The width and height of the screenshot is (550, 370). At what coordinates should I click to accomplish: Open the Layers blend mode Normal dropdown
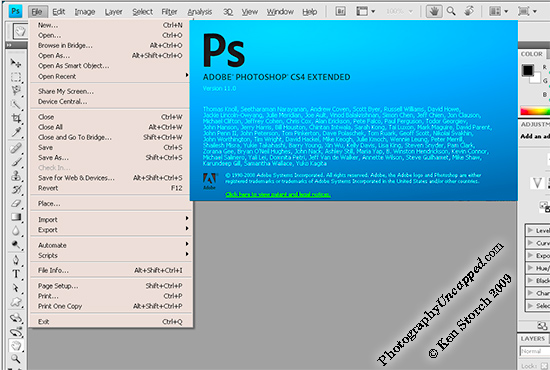pyautogui.click(x=535, y=351)
